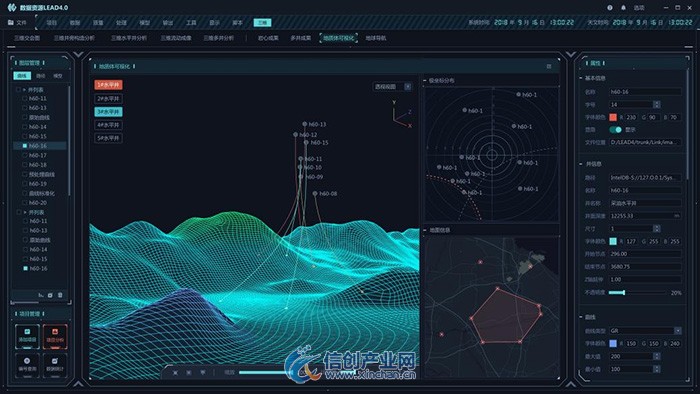Click the bottom-right data statistics icon button

click(55, 365)
